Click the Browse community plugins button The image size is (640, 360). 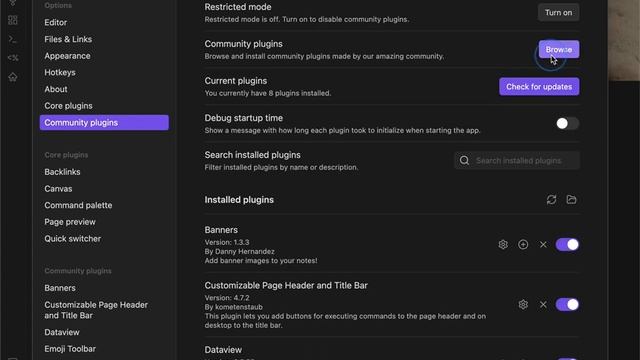[559, 49]
